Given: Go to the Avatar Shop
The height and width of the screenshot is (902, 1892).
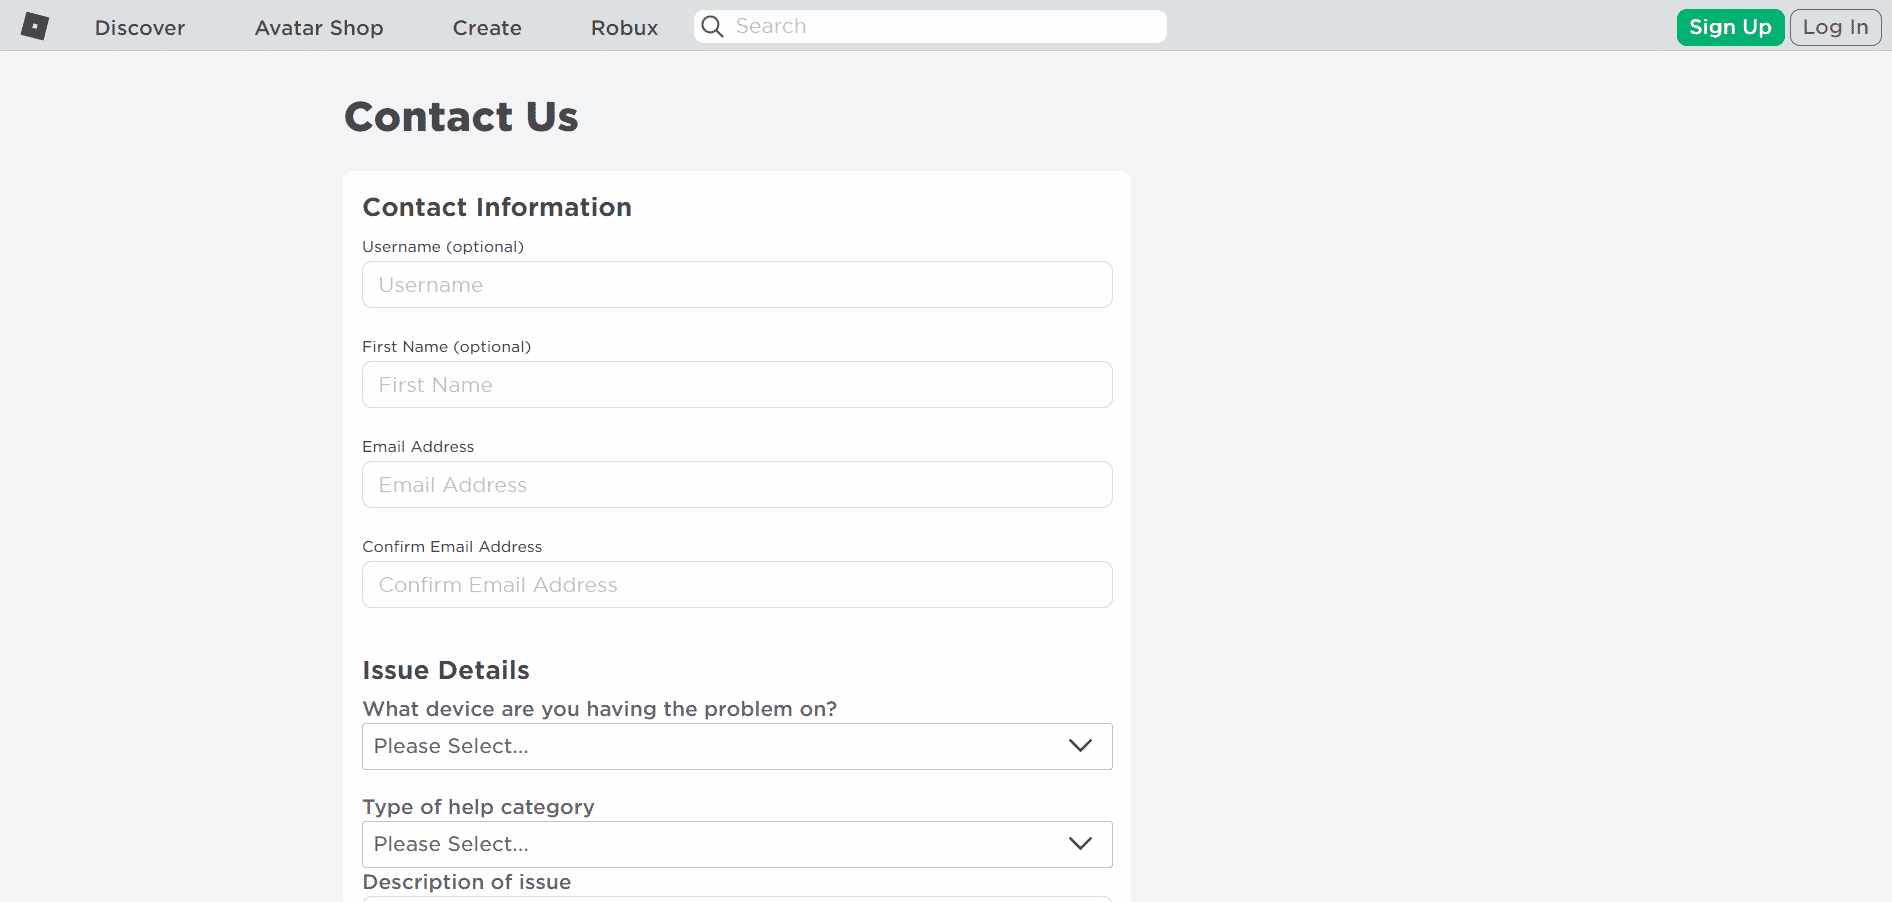Looking at the screenshot, I should point(319,28).
